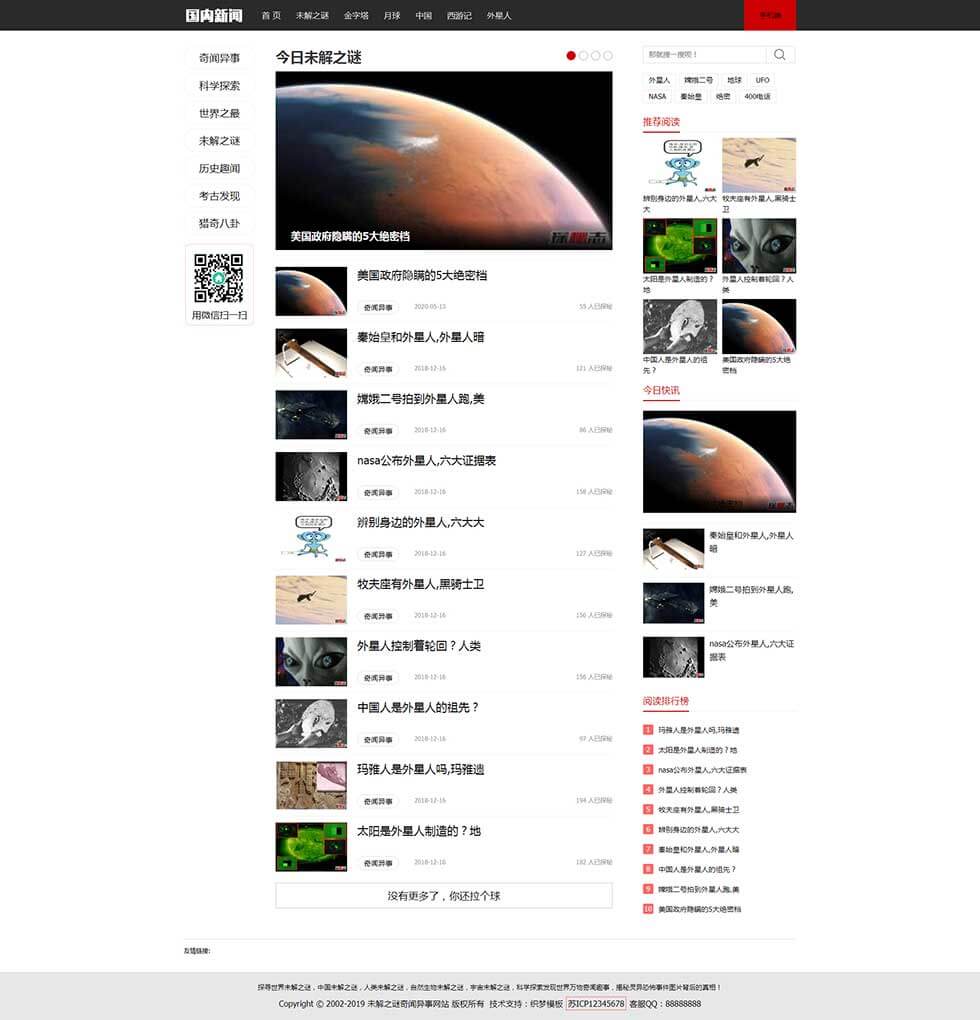Image resolution: width=980 pixels, height=1020 pixels.
Task: Click the ICP number link in footer
Action: point(596,1003)
